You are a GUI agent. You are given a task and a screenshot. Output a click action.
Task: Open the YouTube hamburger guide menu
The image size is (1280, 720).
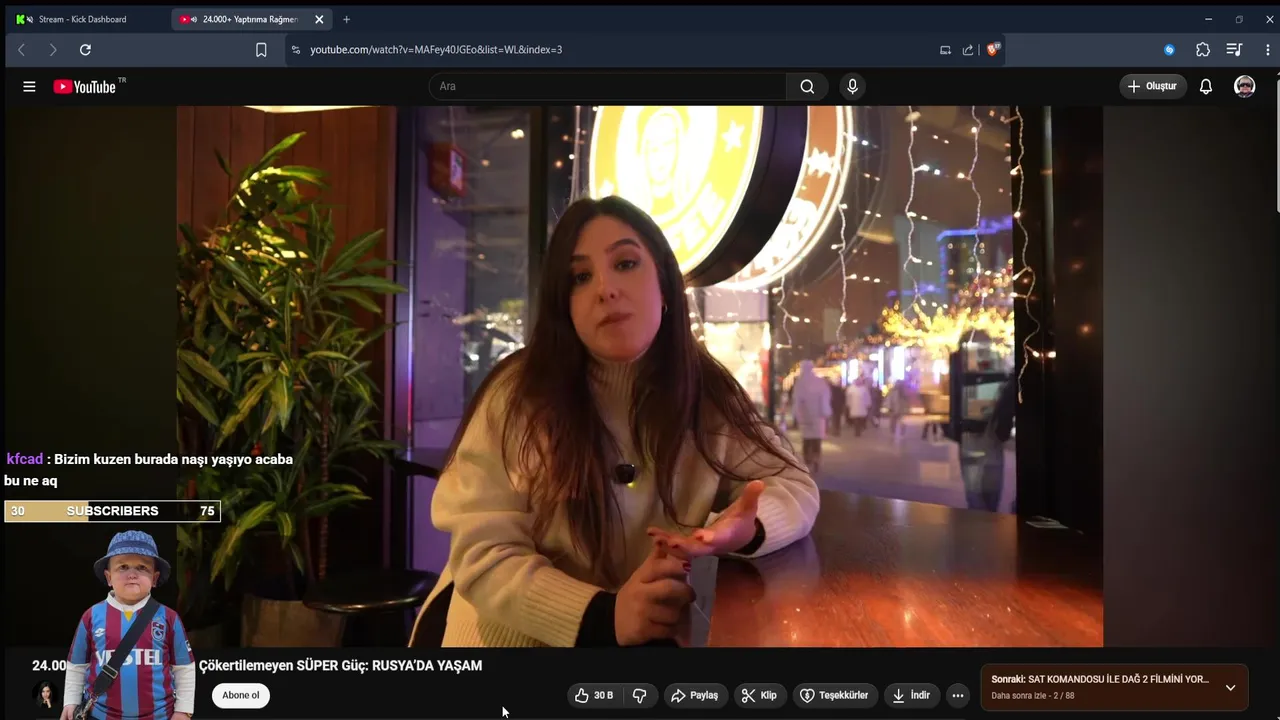(29, 87)
